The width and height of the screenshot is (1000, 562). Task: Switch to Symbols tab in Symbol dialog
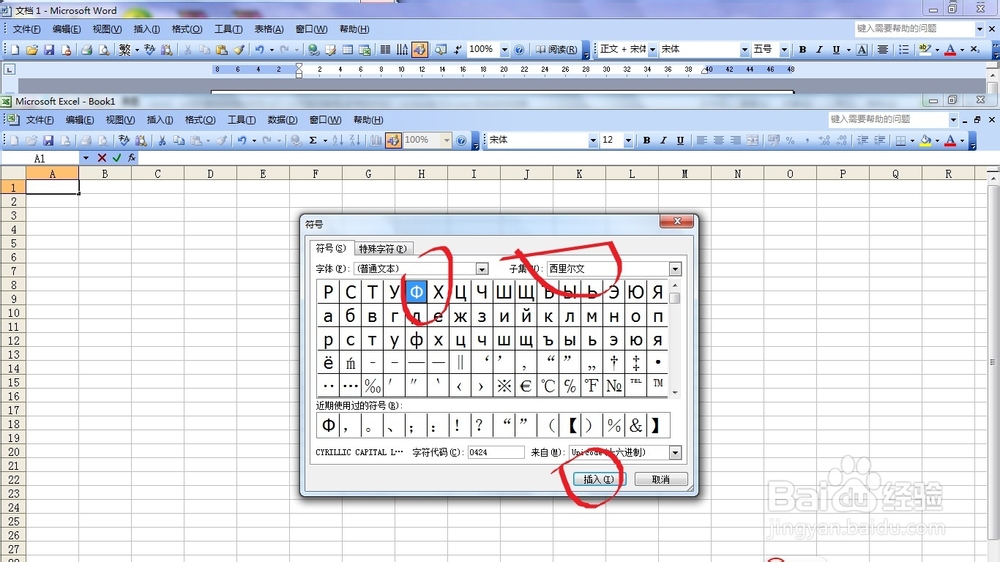[330, 248]
